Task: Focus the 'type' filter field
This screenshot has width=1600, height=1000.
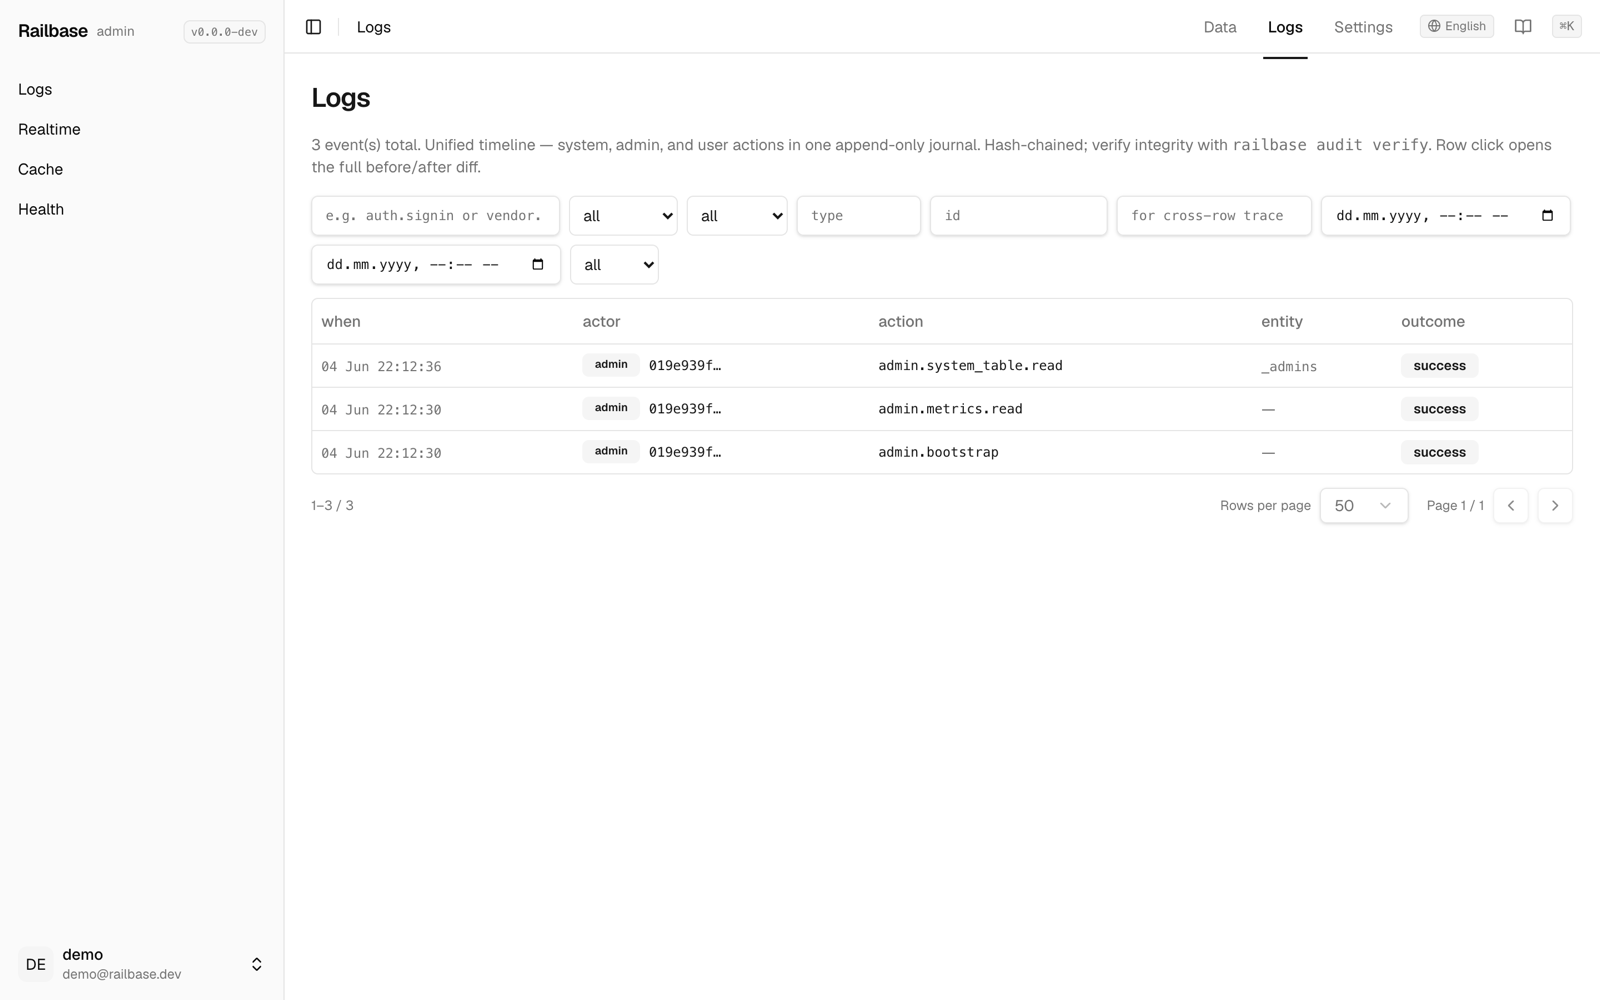Action: 858,216
